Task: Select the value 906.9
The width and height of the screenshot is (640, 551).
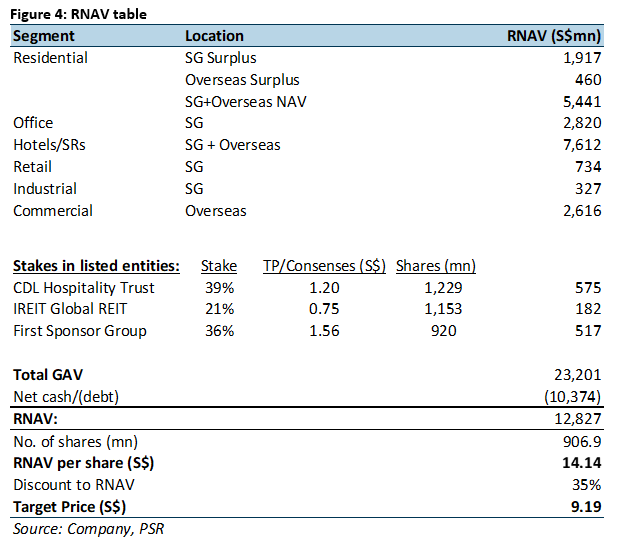Action: coord(582,442)
